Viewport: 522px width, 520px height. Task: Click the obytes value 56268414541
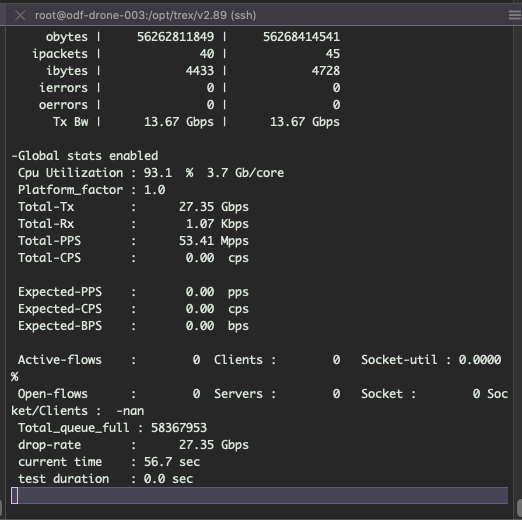tap(301, 37)
